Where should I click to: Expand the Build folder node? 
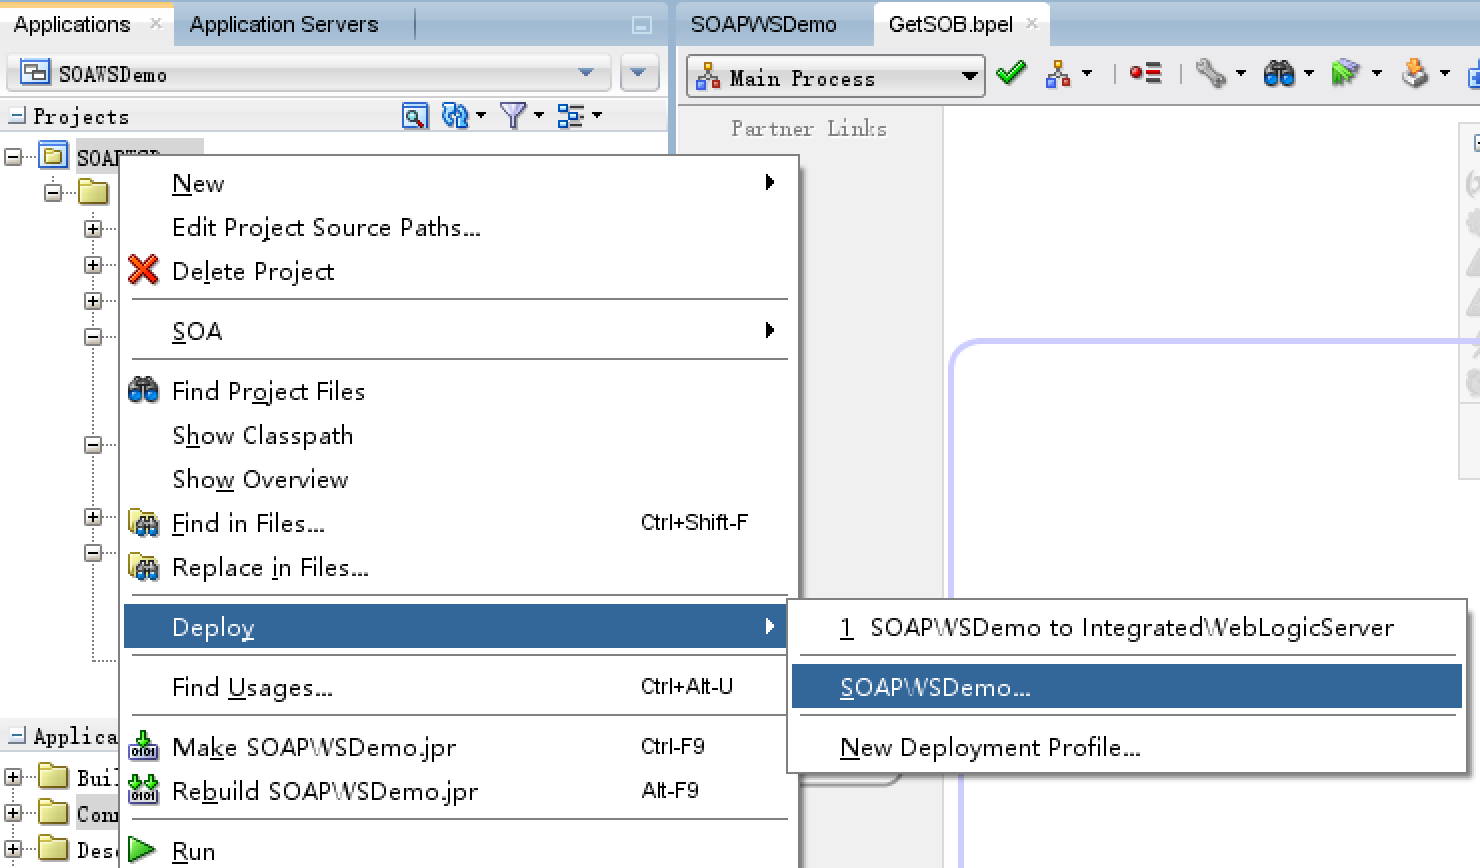(13, 776)
